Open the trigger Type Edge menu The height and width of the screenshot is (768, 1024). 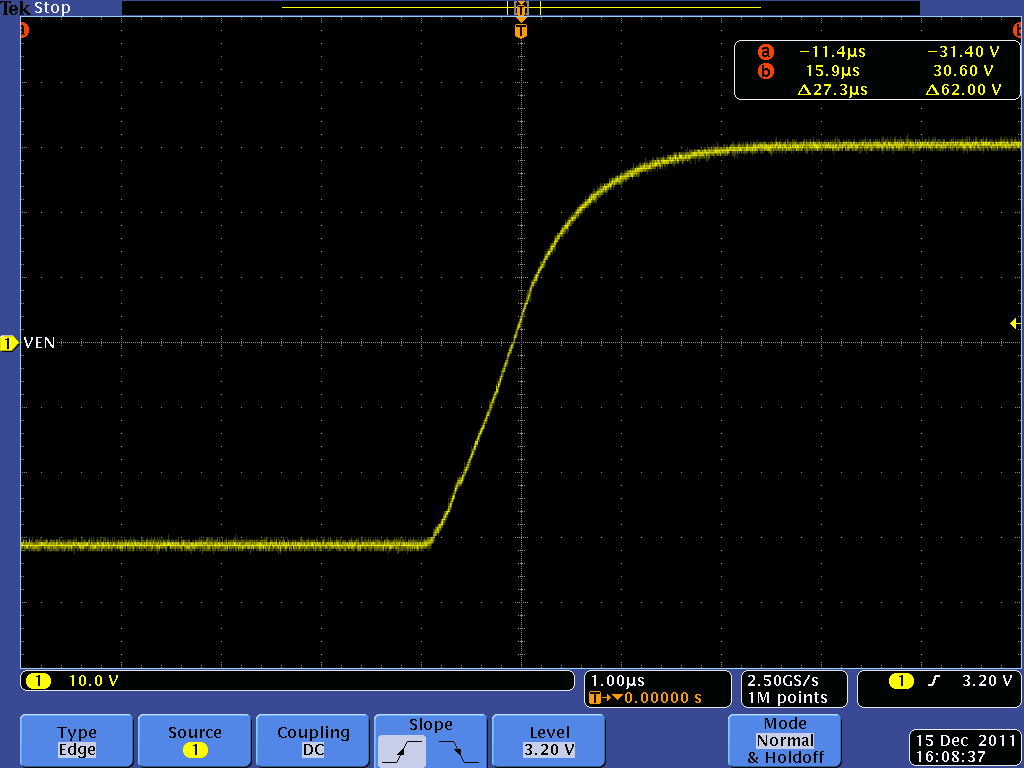[76, 741]
